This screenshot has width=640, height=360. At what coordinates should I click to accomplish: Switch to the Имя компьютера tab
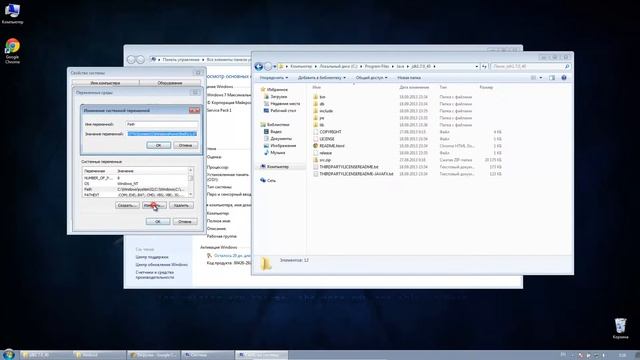105,83
